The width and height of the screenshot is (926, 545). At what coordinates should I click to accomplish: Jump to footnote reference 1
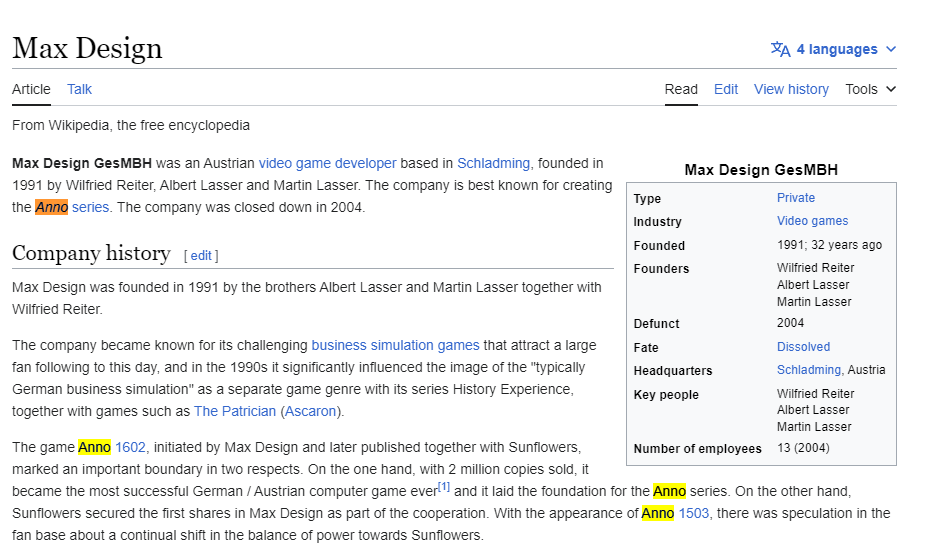(x=444, y=487)
